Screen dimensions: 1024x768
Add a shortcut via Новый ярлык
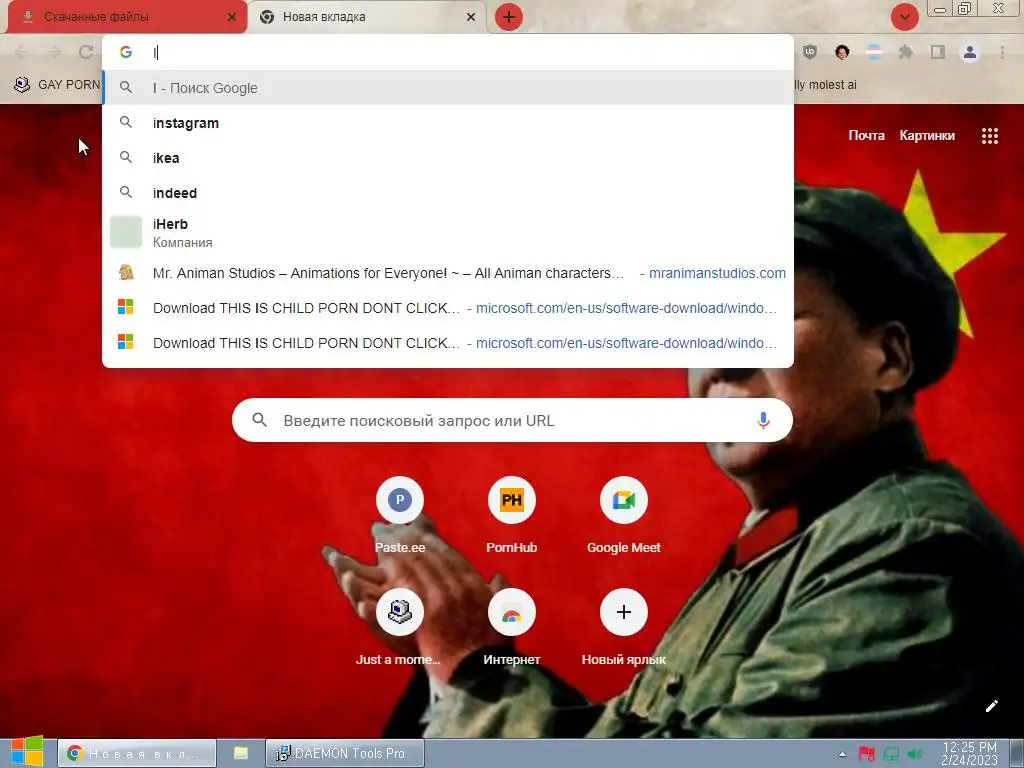point(624,628)
